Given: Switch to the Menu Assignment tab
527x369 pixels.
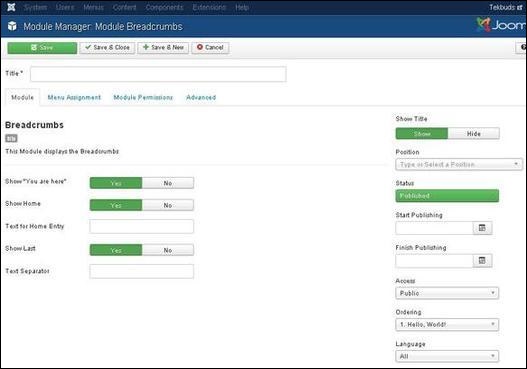Looking at the screenshot, I should pos(74,97).
